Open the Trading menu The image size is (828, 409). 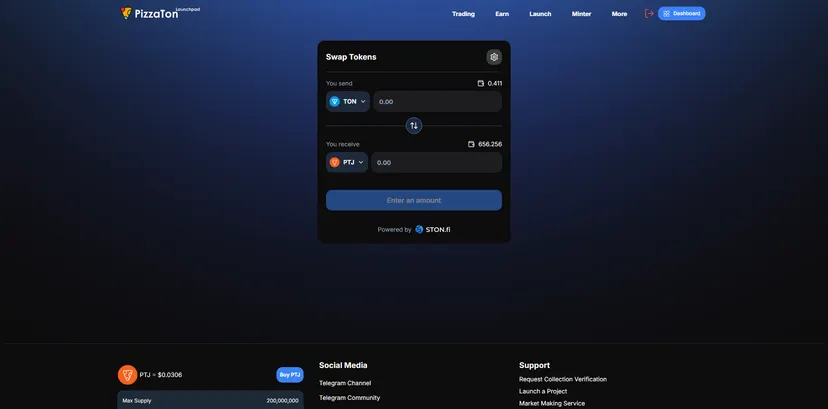click(x=463, y=14)
